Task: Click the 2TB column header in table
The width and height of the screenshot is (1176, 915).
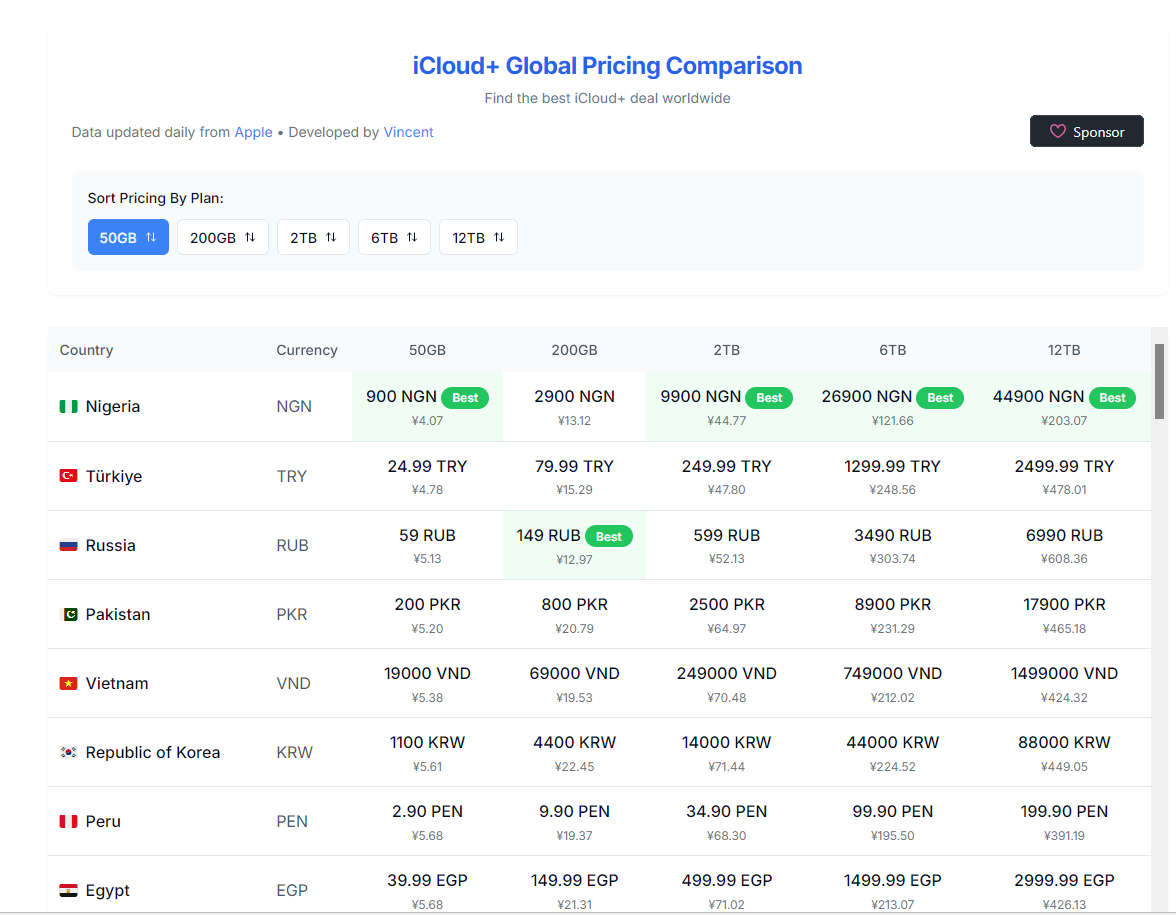Action: 727,350
